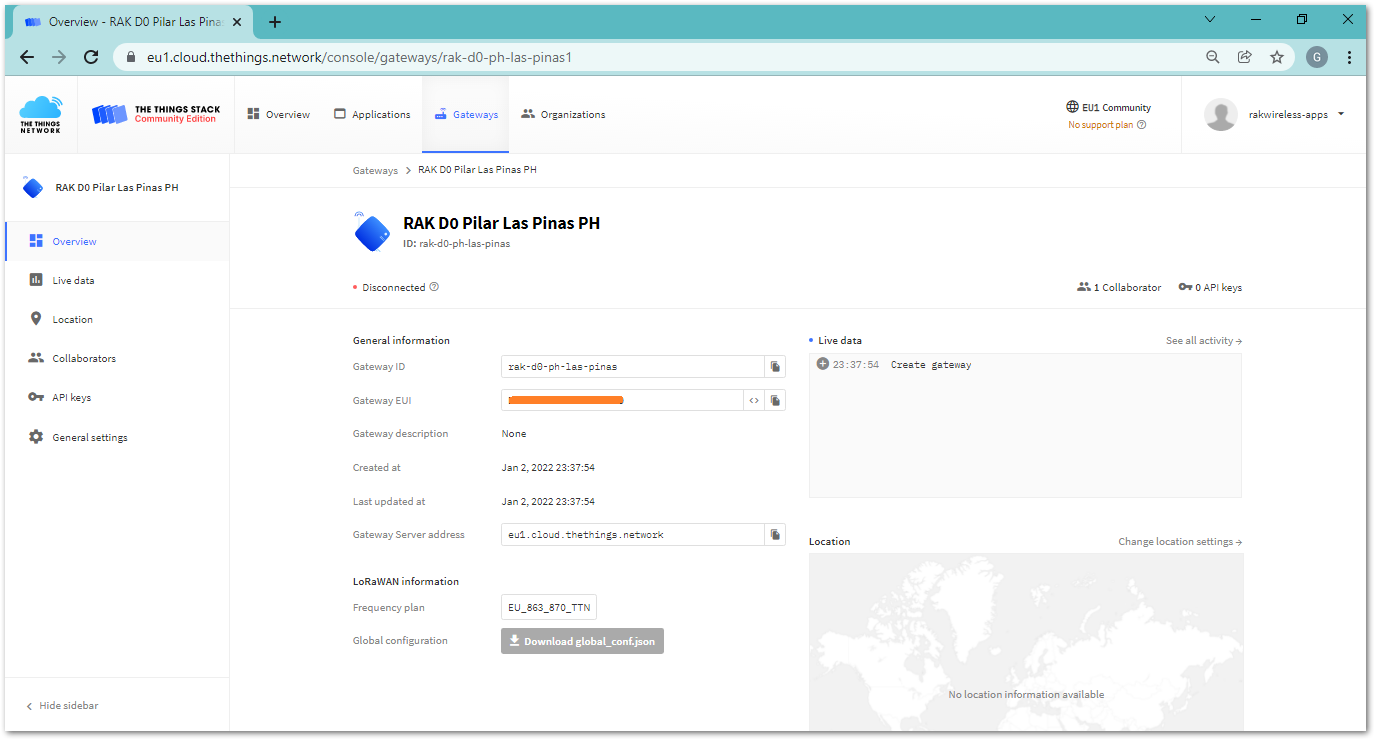The image size is (1375, 740).
Task: Copy the Gateway Server address
Action: tap(775, 534)
